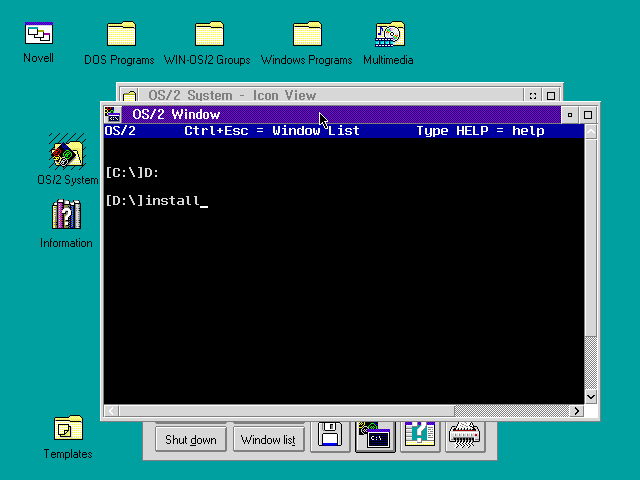Launch the OS/2 Window command prompt icon

click(375, 437)
